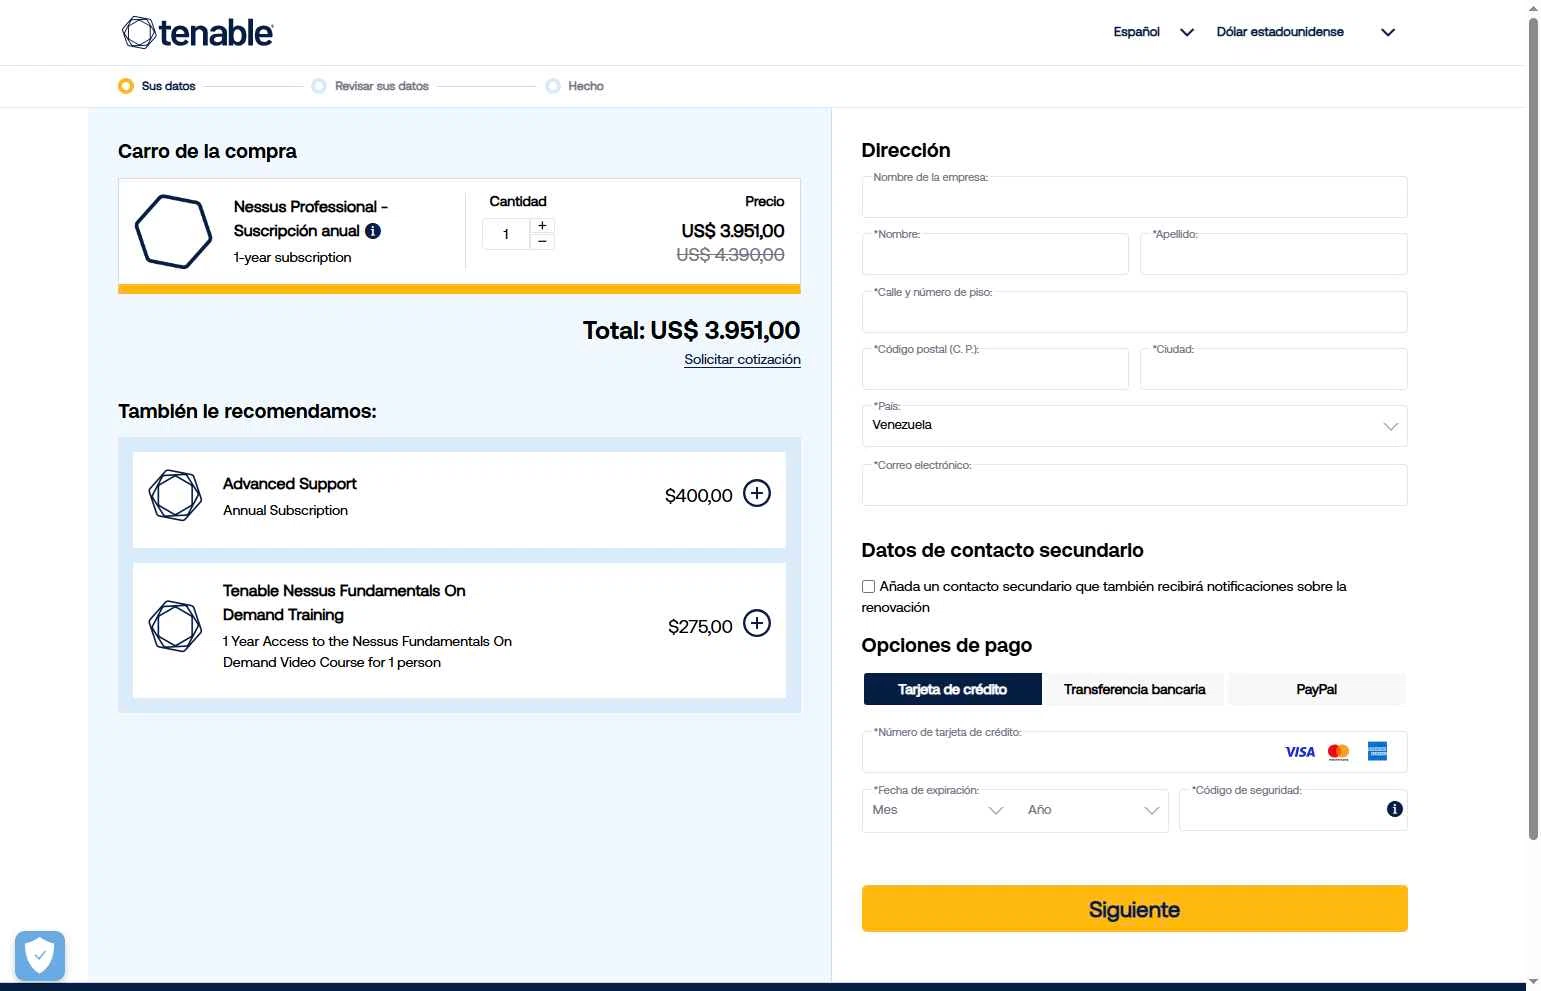Switch to Transferencia bancaria tab
This screenshot has width=1541, height=991.
click(x=1134, y=689)
